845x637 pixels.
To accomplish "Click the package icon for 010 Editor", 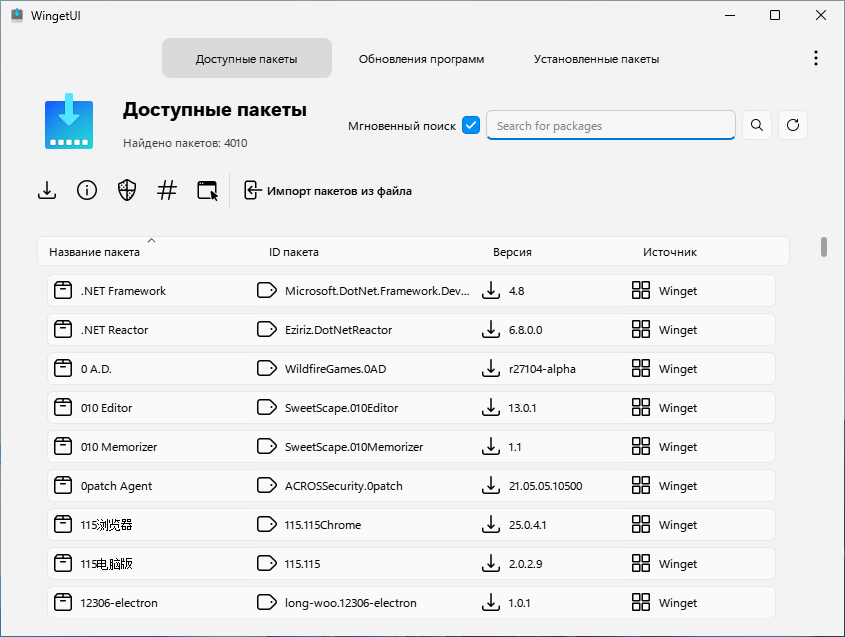I will tap(63, 407).
